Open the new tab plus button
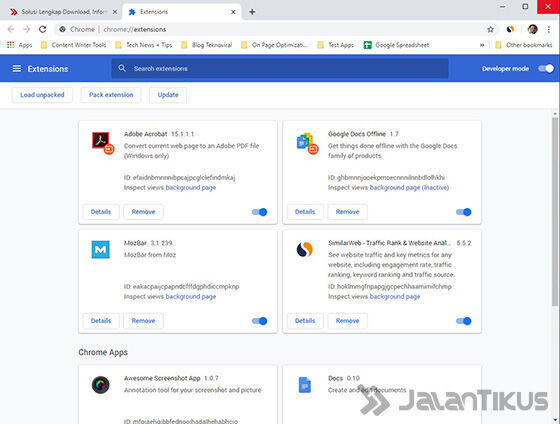 (x=252, y=12)
